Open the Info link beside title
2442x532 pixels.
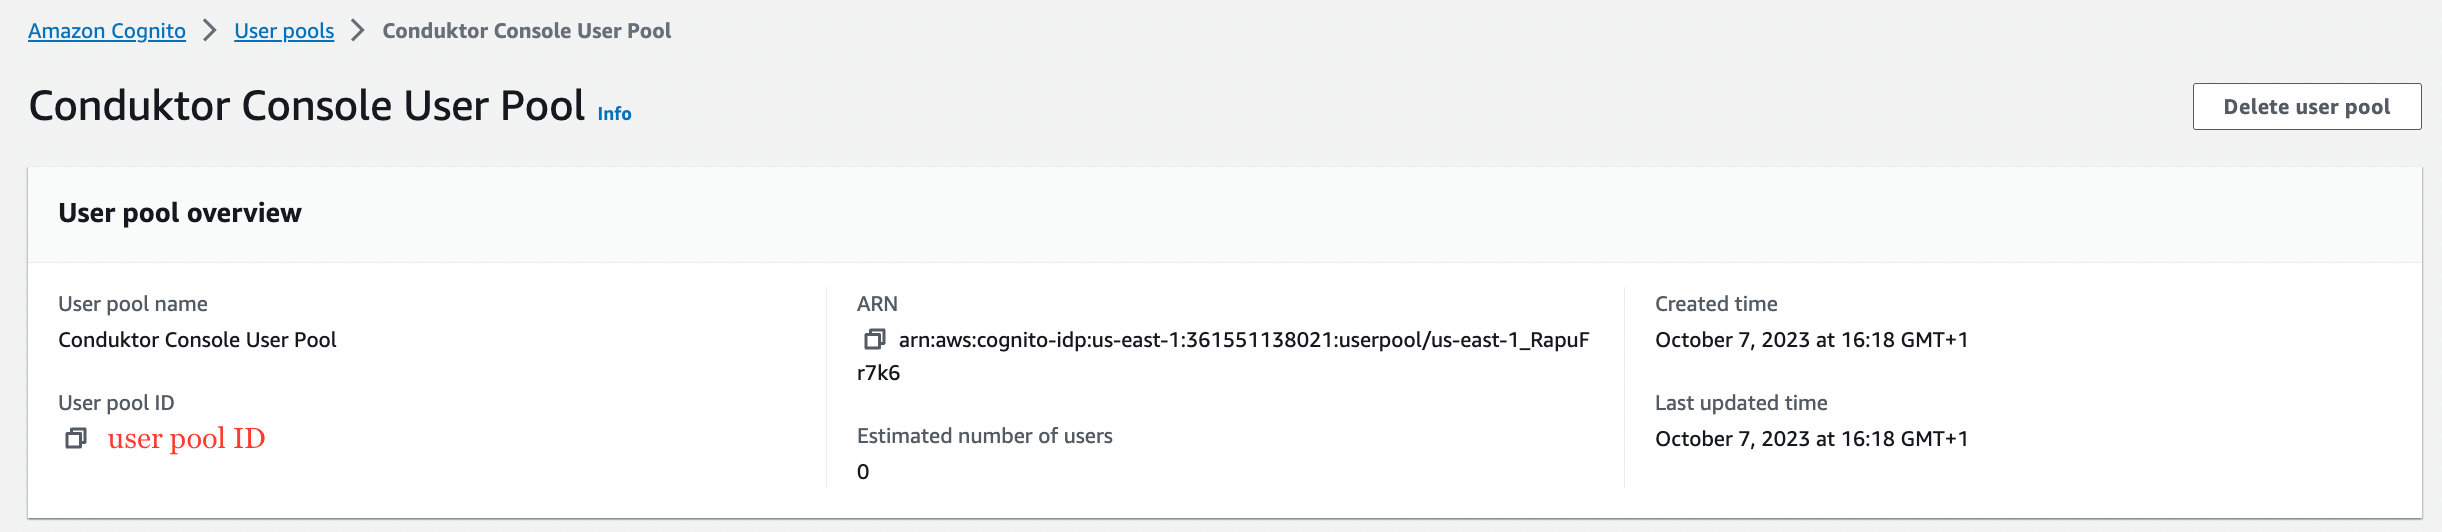tap(614, 114)
